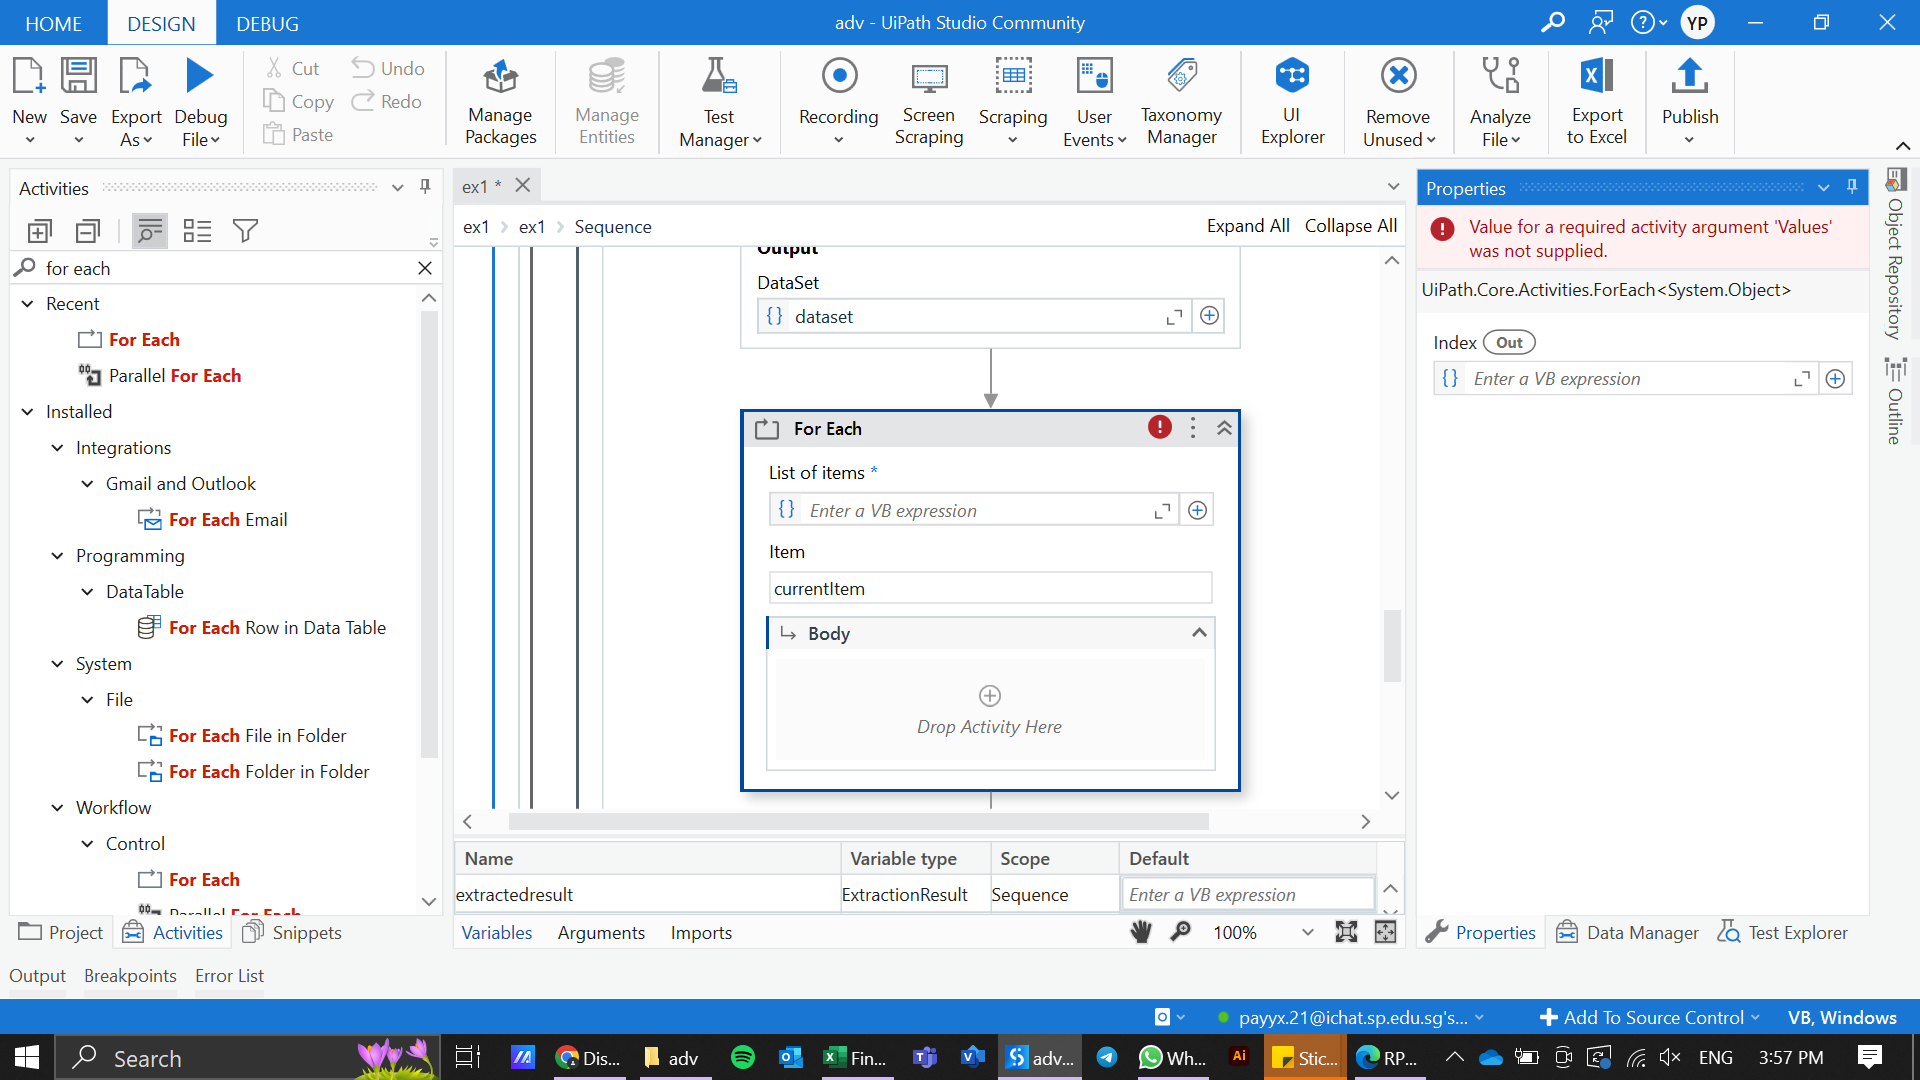Run Debug File play button
This screenshot has width=1920, height=1080.
tap(200, 77)
